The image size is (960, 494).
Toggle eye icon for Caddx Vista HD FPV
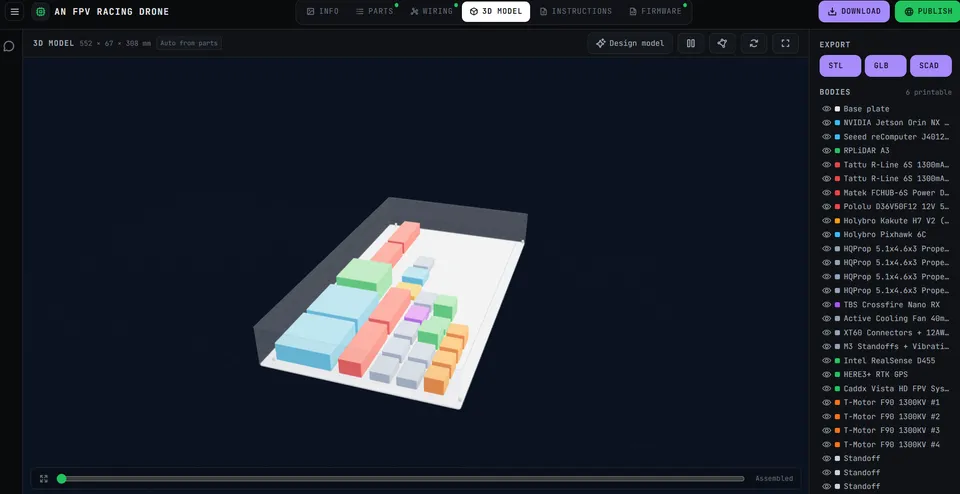[x=827, y=388]
